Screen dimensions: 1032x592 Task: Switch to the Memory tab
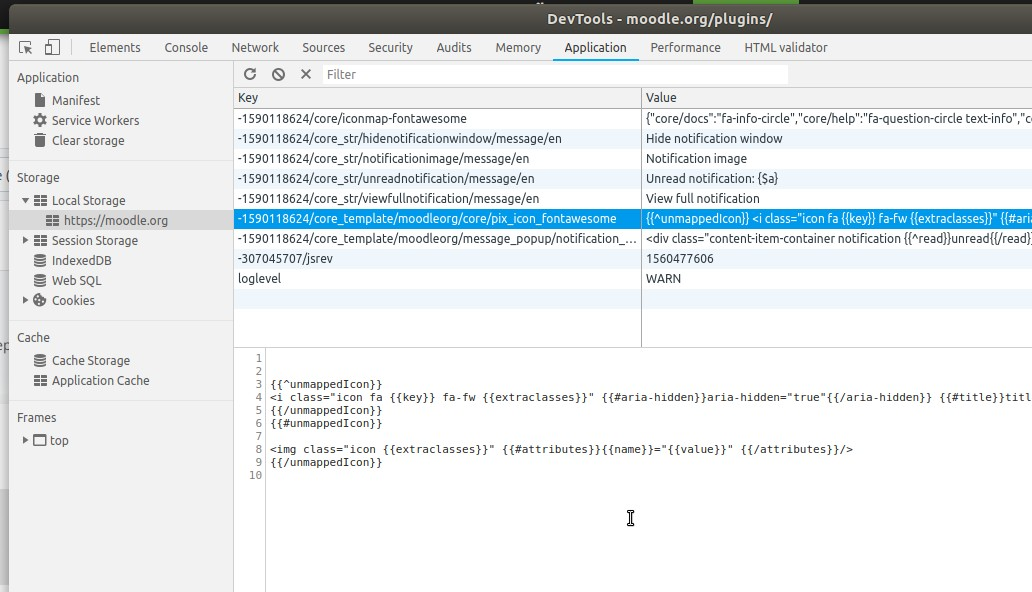click(x=518, y=47)
